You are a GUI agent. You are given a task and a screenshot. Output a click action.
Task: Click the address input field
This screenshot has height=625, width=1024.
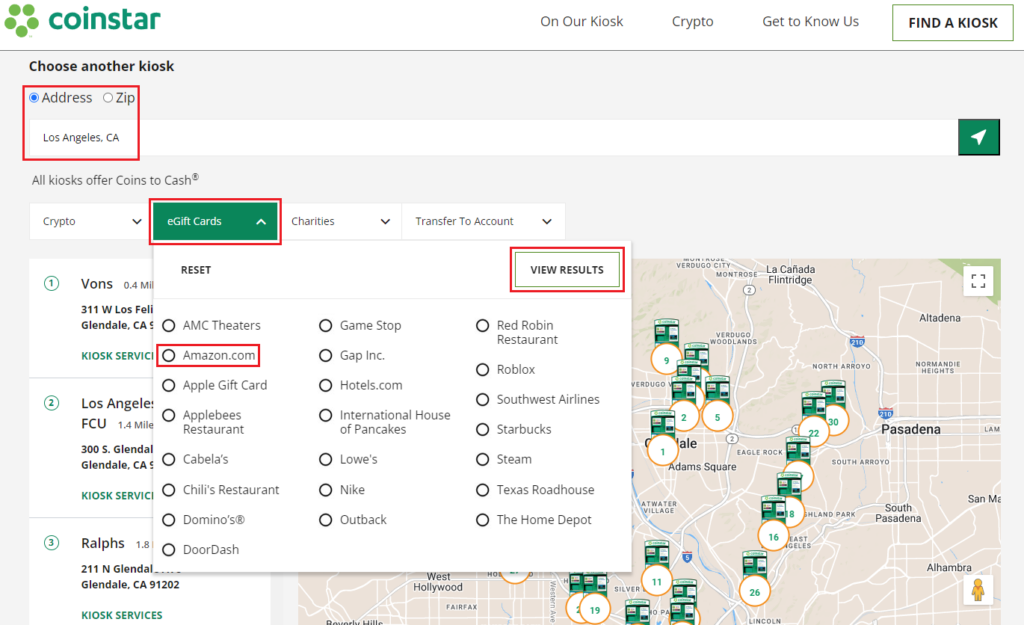pos(490,138)
